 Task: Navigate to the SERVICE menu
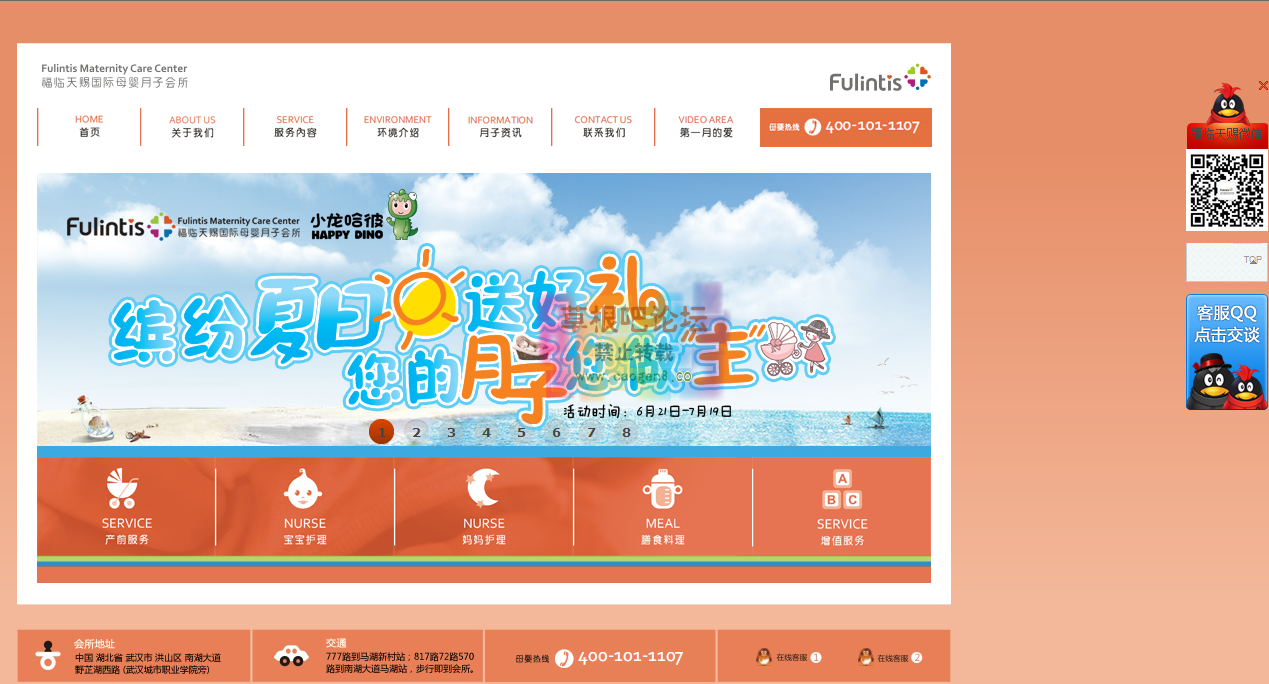(295, 126)
